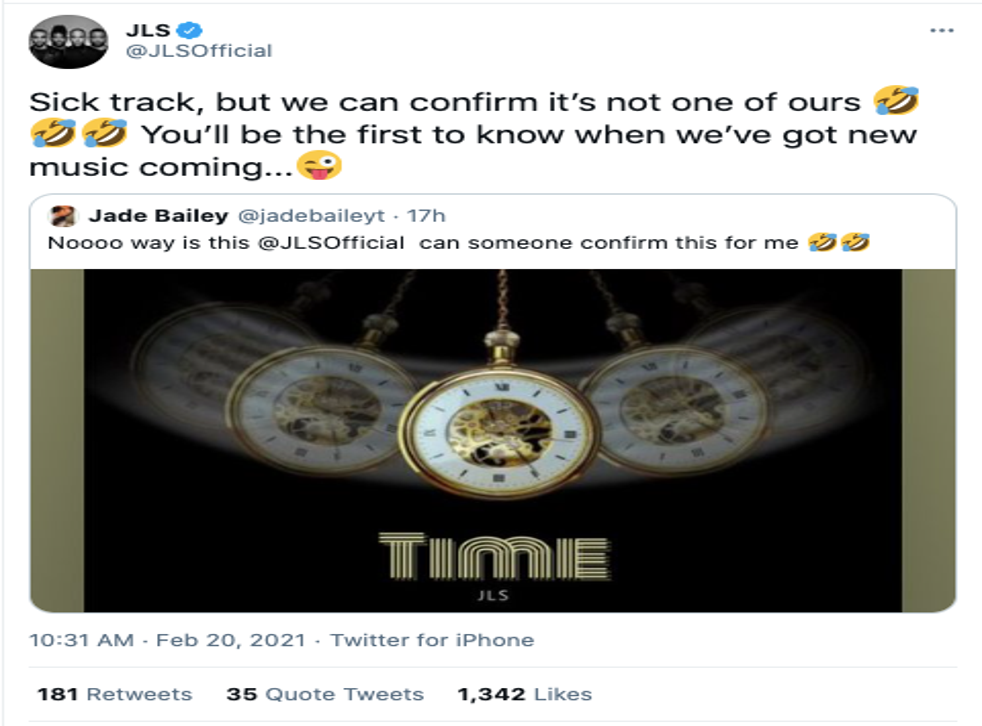The image size is (982, 726).
Task: Click the Twitter for iPhone source link
Action: [x=432, y=640]
